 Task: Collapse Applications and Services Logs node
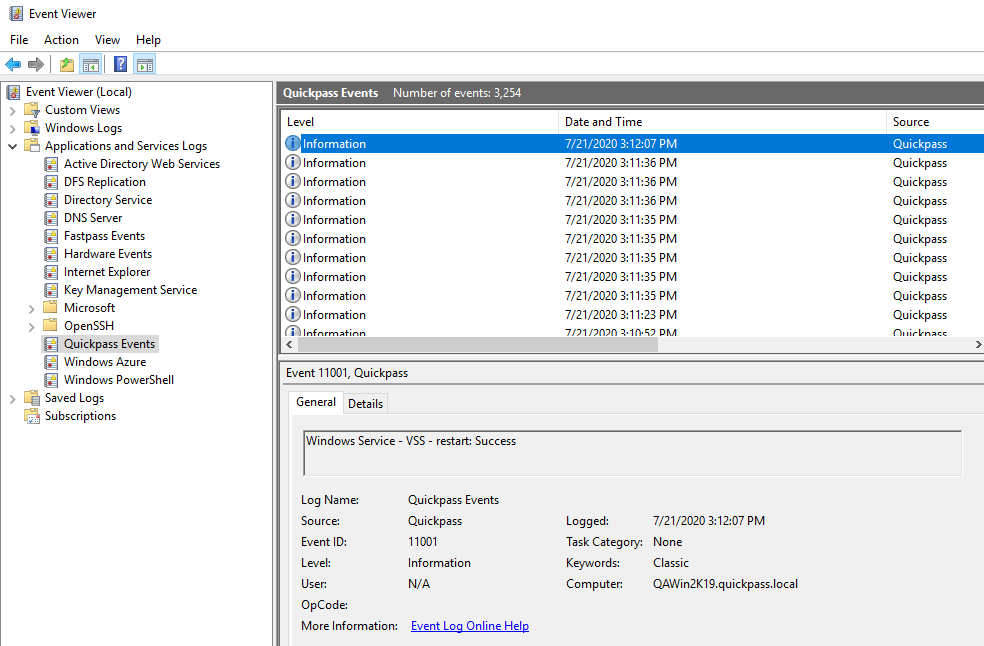(x=13, y=147)
